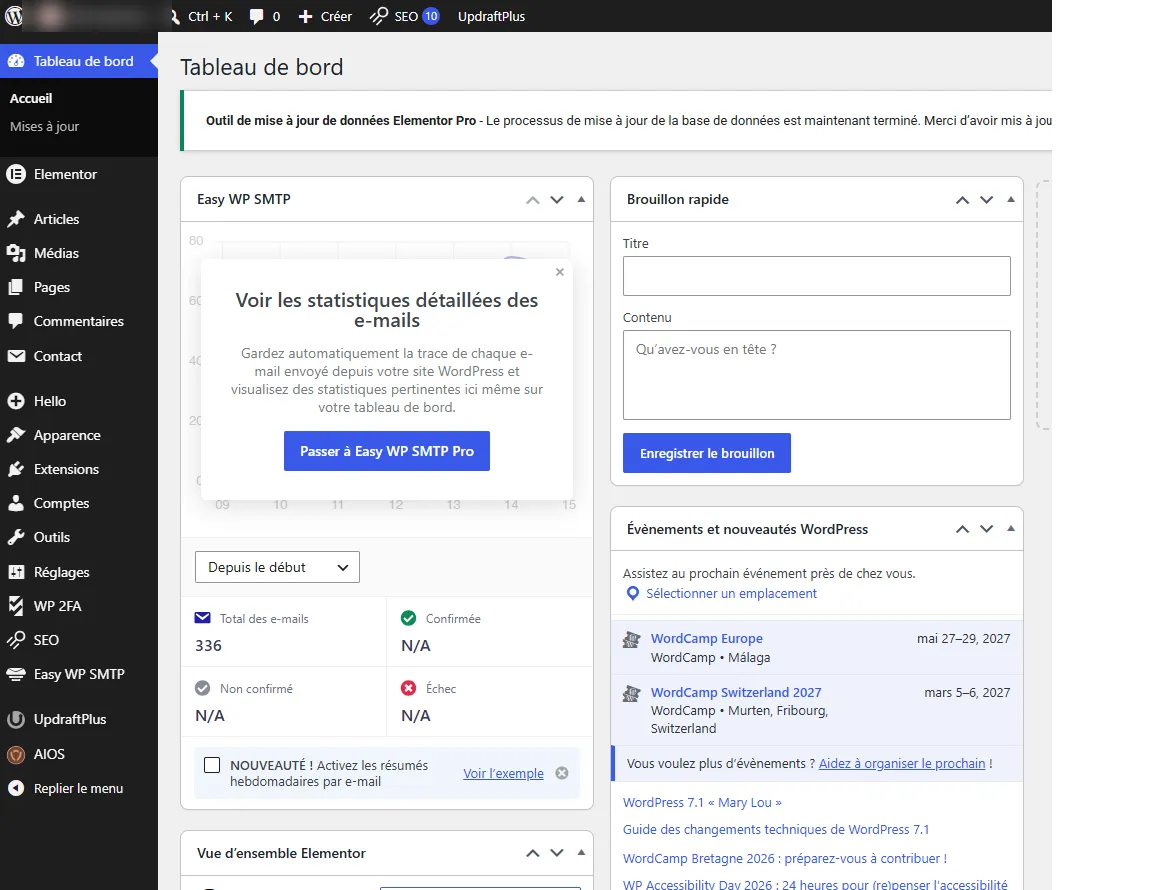1152x890 pixels.
Task: Move Vue d'ensemble Elementor widget down
Action: click(x=557, y=853)
